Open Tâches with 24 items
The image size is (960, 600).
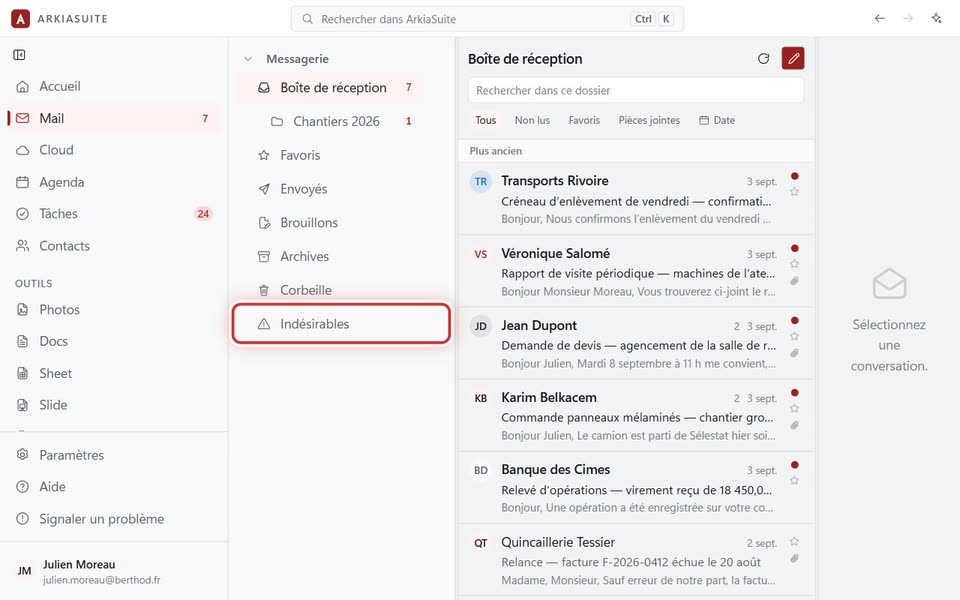point(114,214)
